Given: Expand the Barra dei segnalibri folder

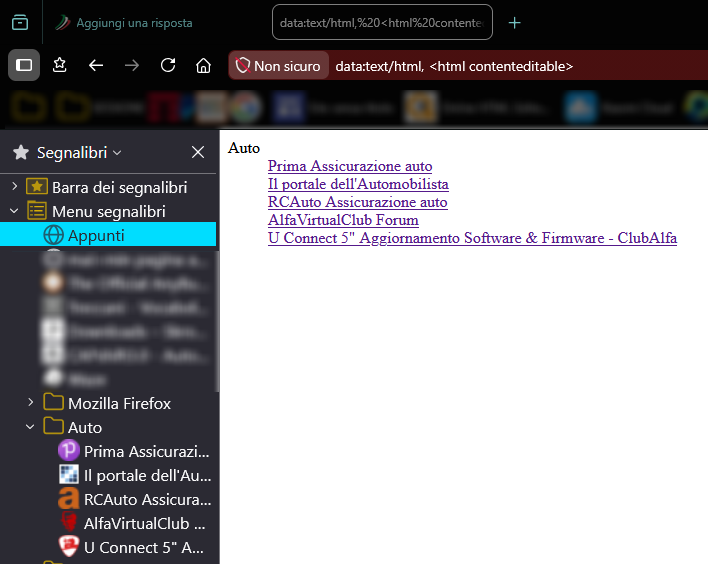Looking at the screenshot, I should tap(14, 186).
